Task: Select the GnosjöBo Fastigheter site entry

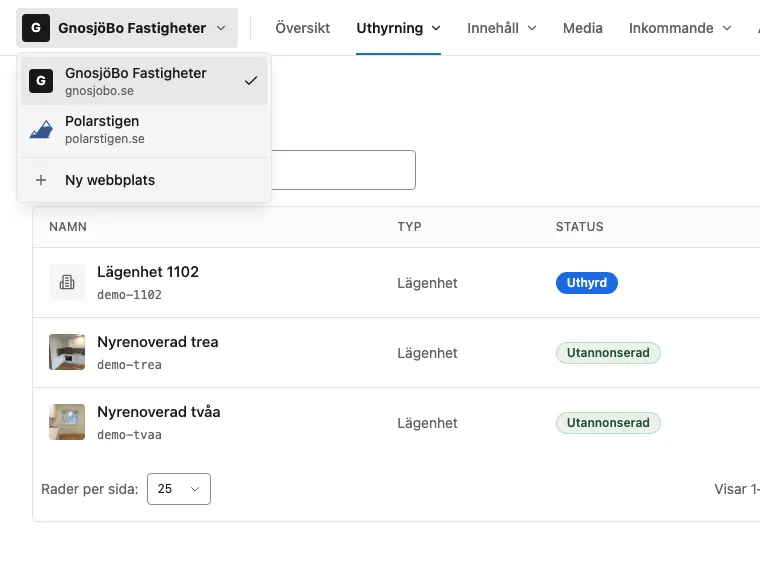Action: tap(144, 81)
